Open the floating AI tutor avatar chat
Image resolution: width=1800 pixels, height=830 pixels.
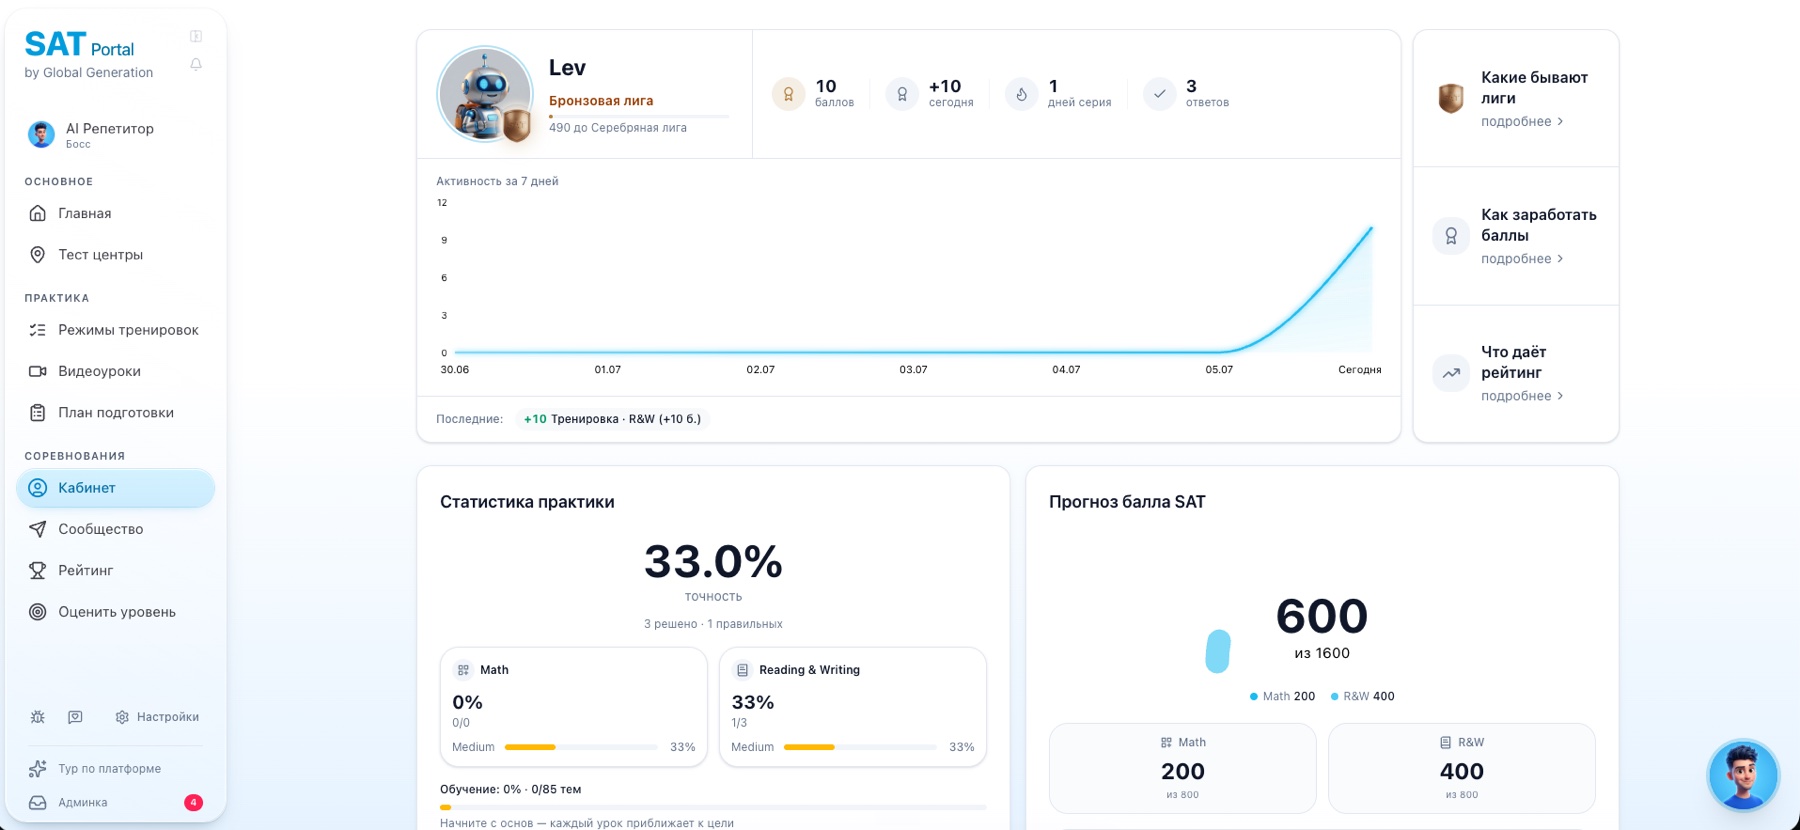pyautogui.click(x=1743, y=775)
